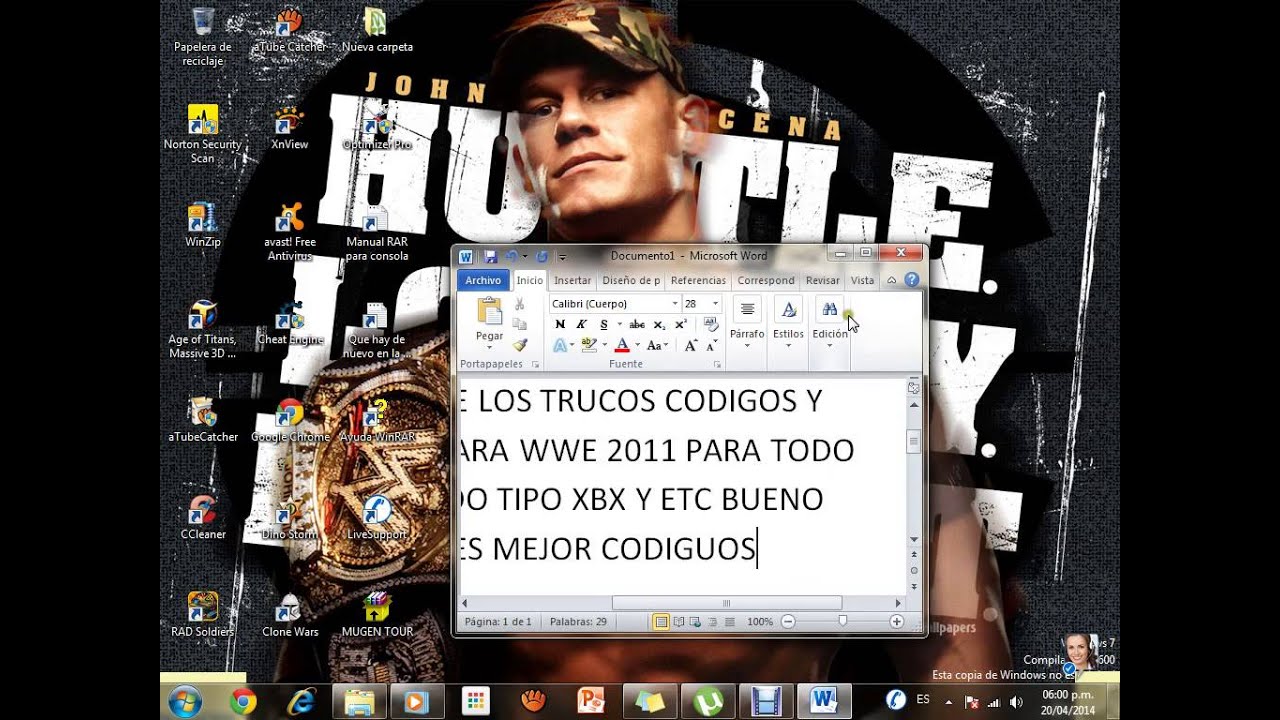Image resolution: width=1280 pixels, height=720 pixels.
Task: Switch to the Diseño de página tab
Action: pos(631,281)
